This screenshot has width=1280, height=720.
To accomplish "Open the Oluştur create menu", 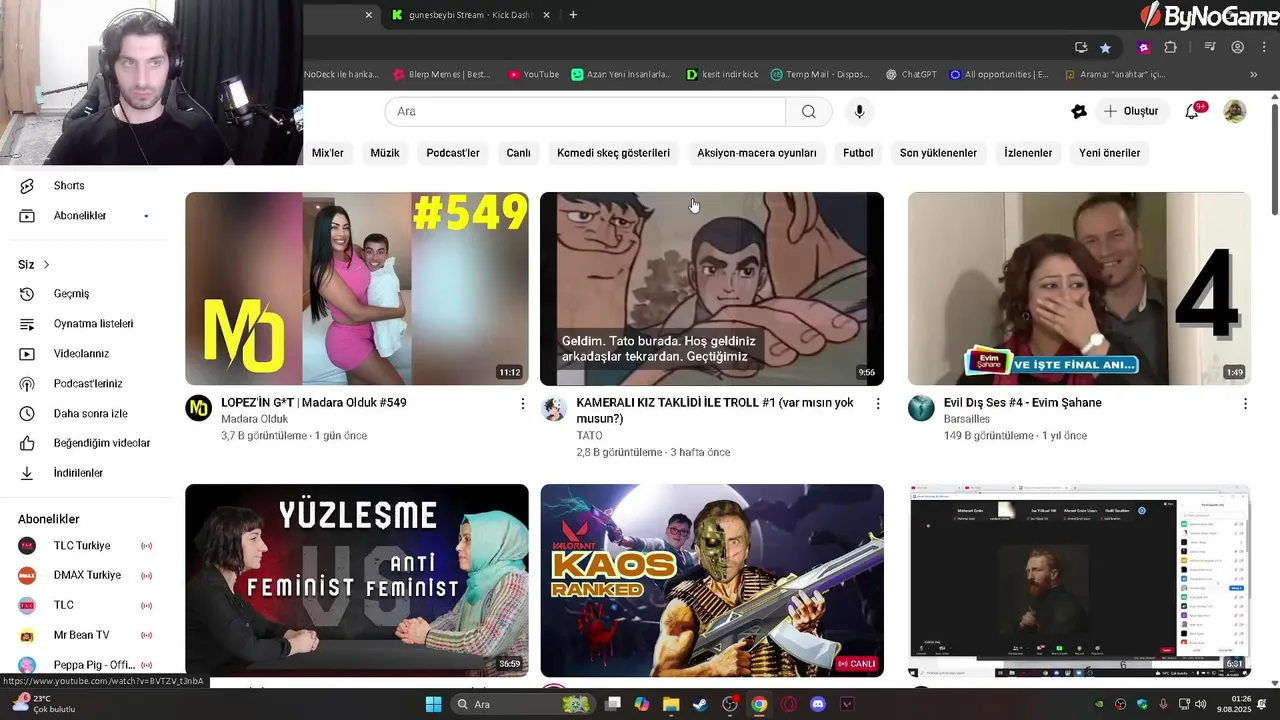I will (1131, 111).
